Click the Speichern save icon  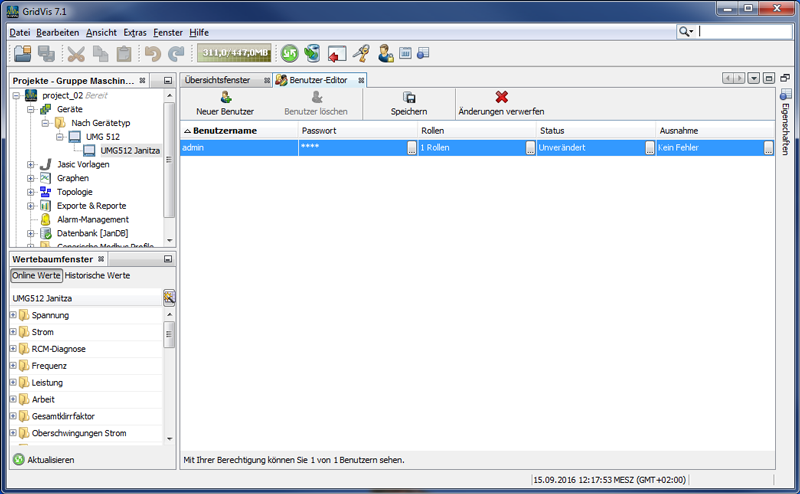coord(409,98)
